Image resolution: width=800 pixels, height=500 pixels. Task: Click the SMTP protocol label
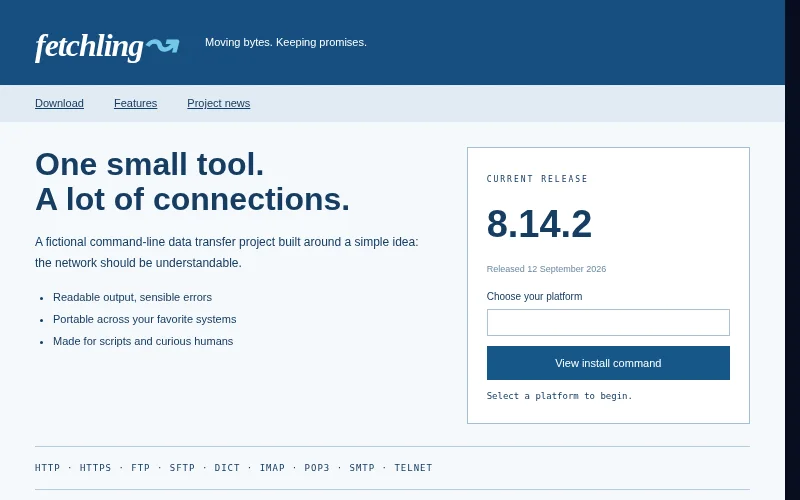coord(362,468)
